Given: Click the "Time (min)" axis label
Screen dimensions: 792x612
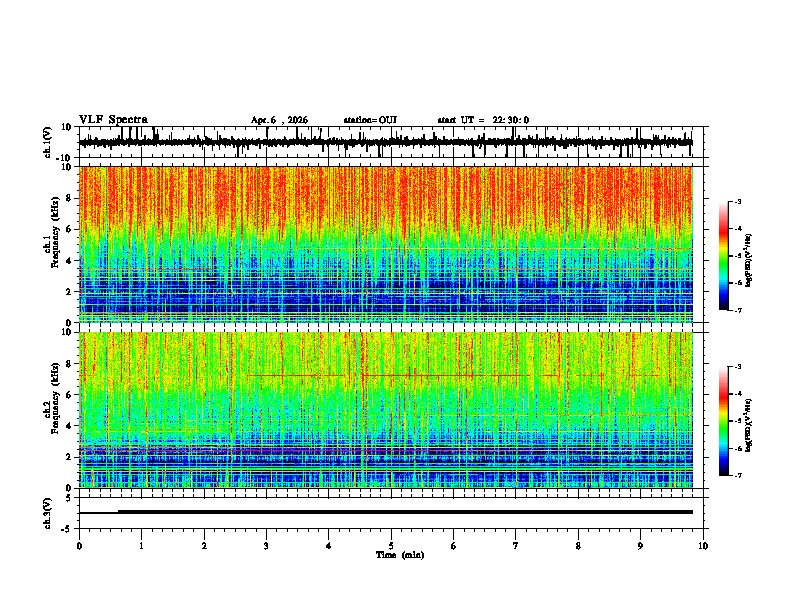Looking at the screenshot, I should (x=400, y=555).
